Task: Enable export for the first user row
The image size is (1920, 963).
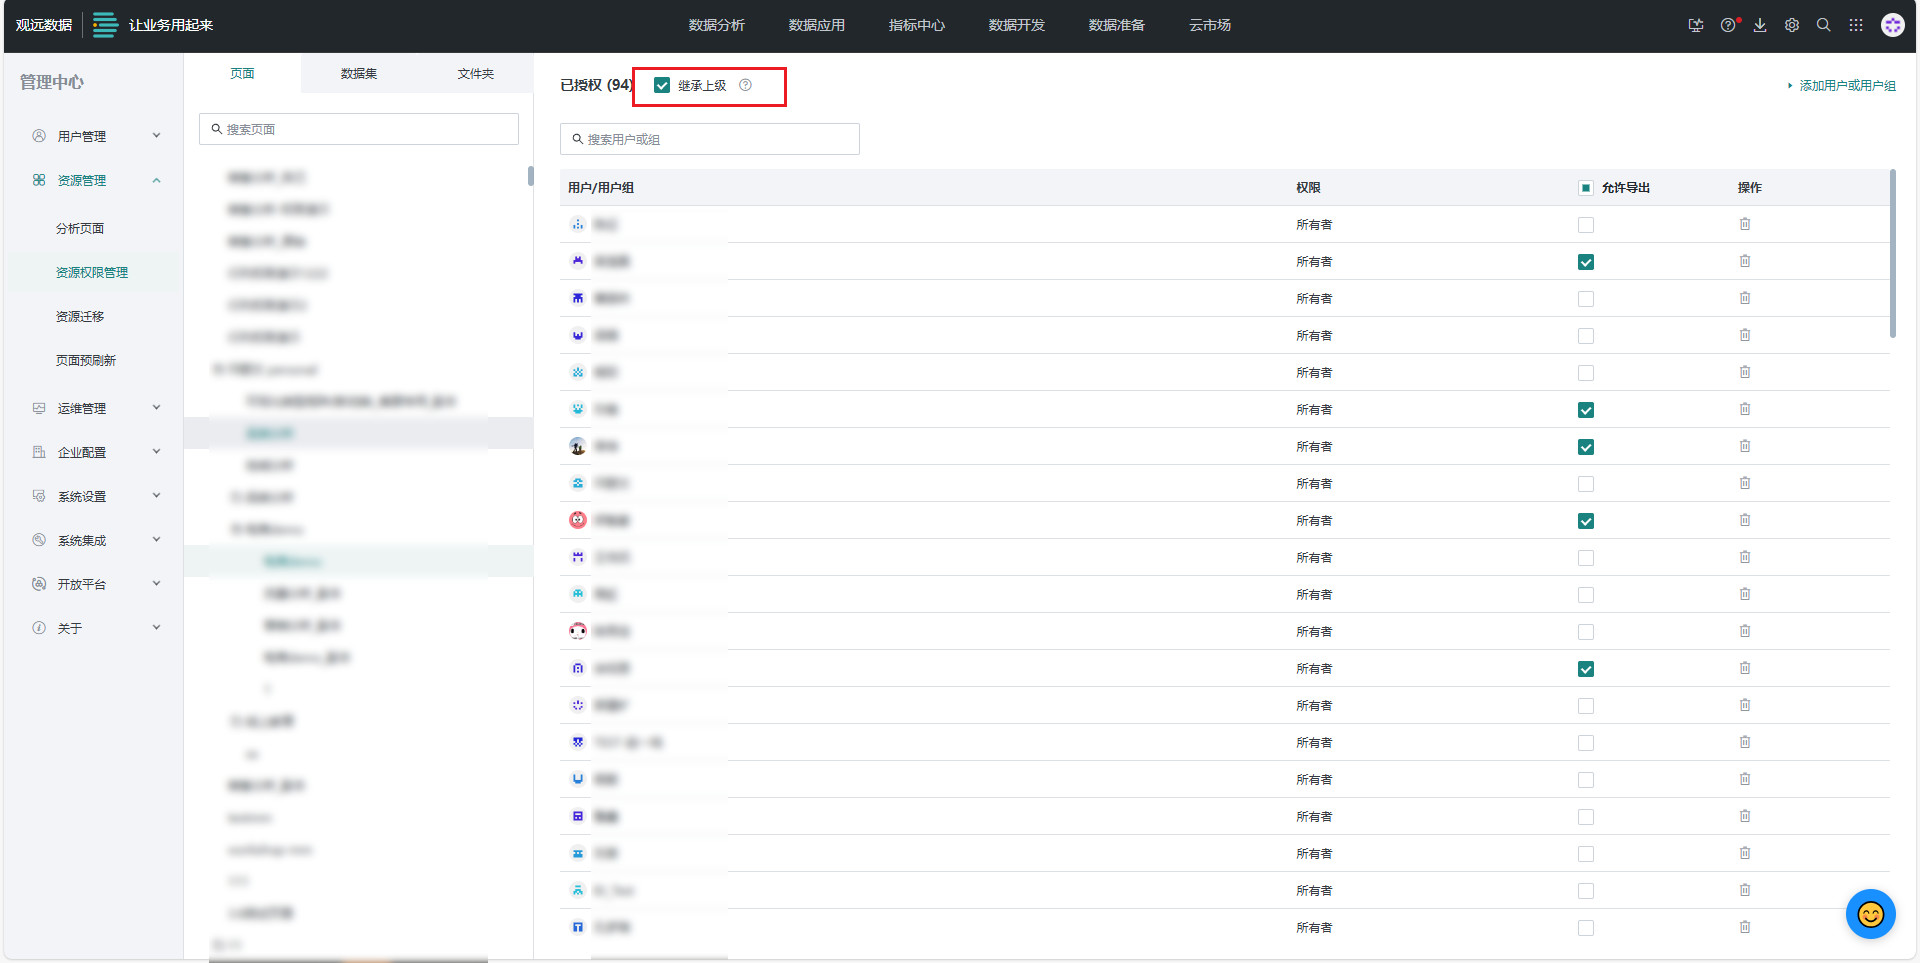Action: point(1586,225)
